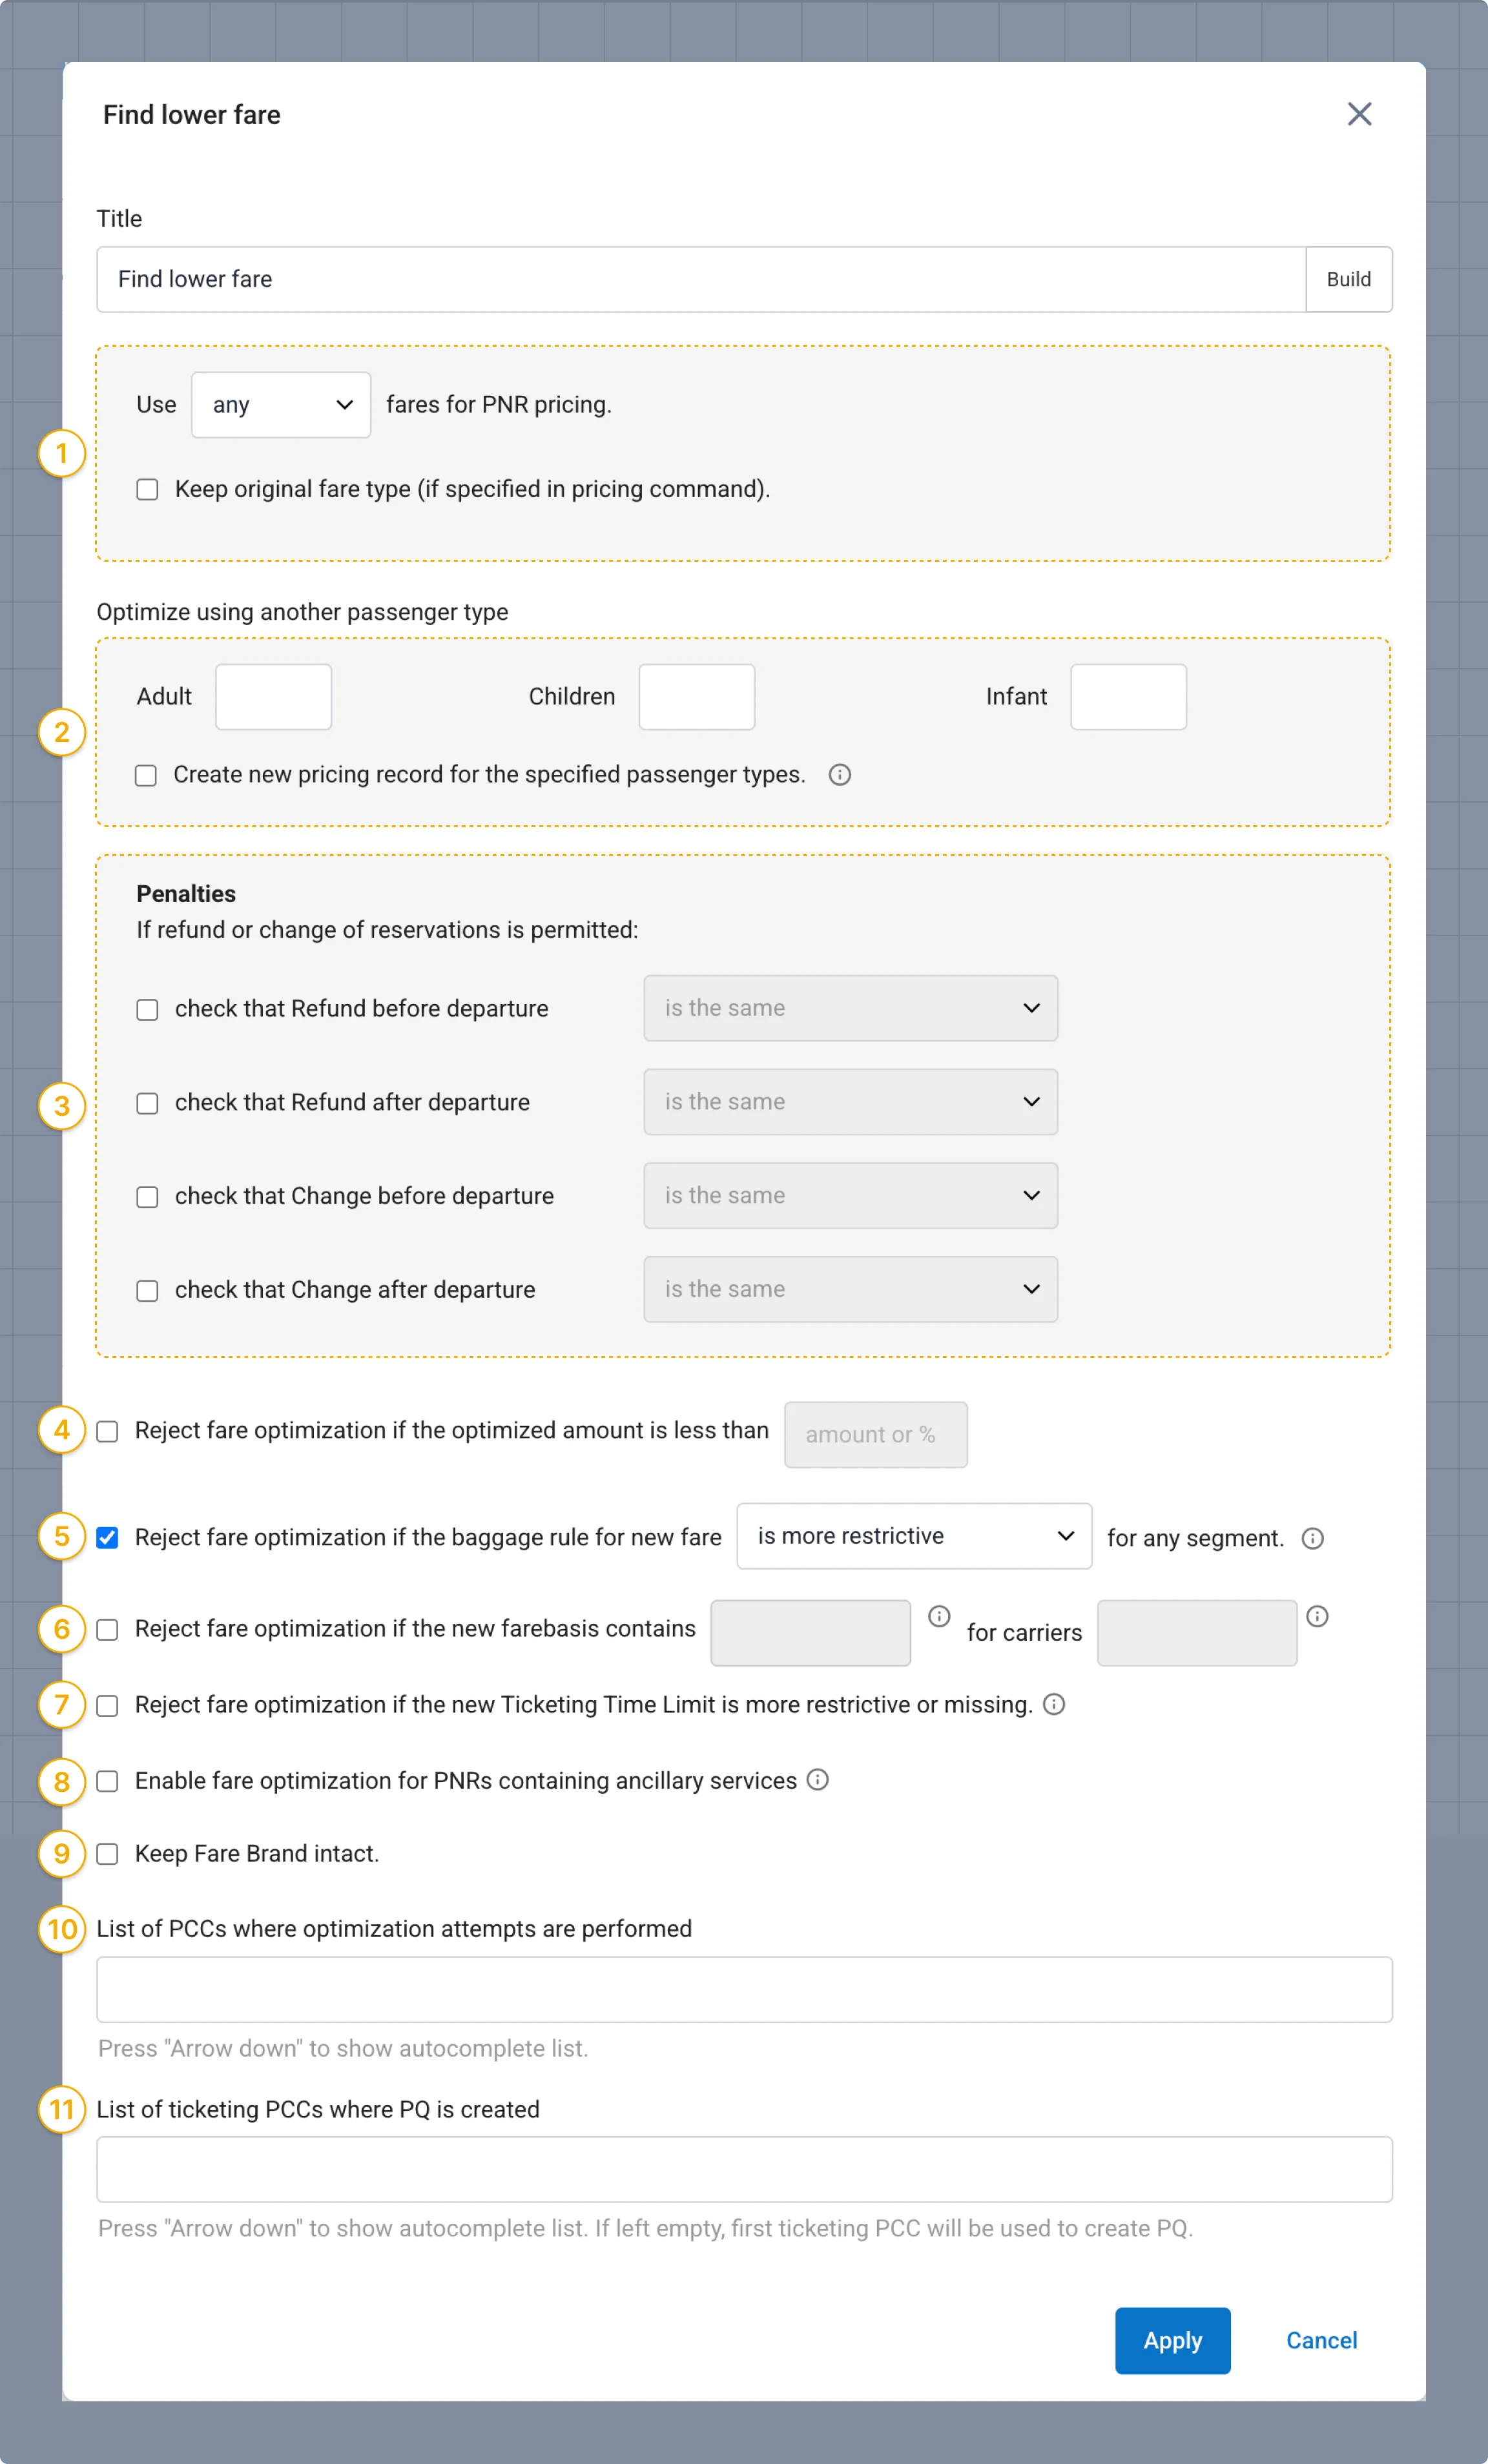Viewport: 1488px width, 2464px height.
Task: Click info icon after 'for any segment'
Action: (x=1312, y=1538)
